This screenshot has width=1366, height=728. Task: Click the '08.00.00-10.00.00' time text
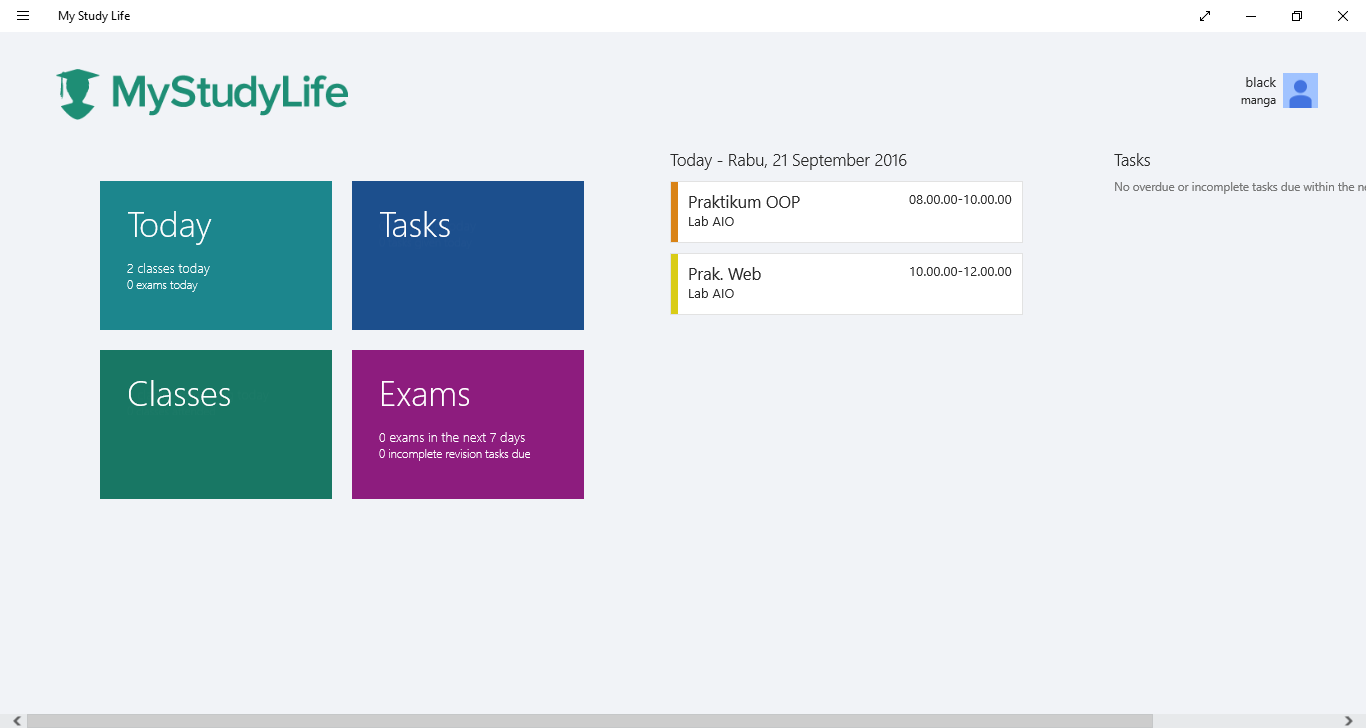click(960, 200)
